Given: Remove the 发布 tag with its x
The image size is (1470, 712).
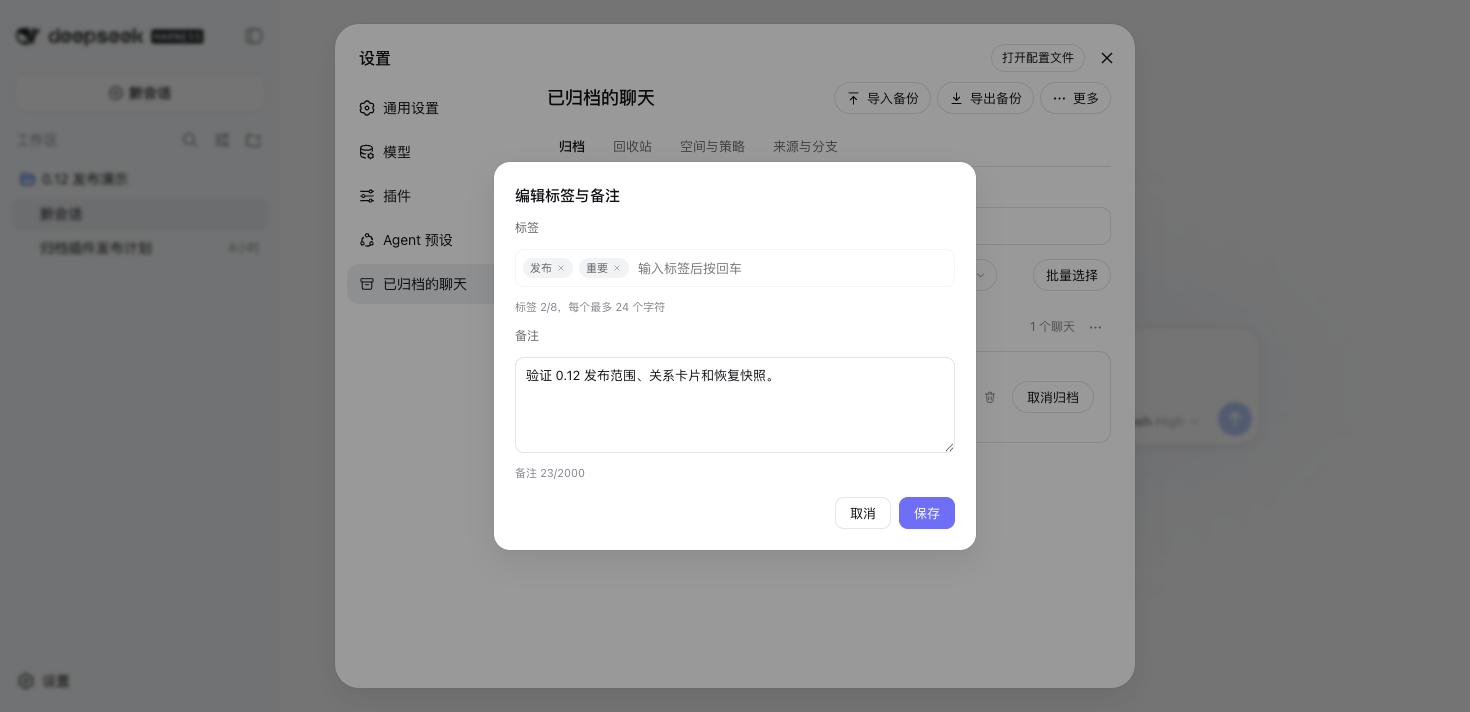Looking at the screenshot, I should pos(561,268).
